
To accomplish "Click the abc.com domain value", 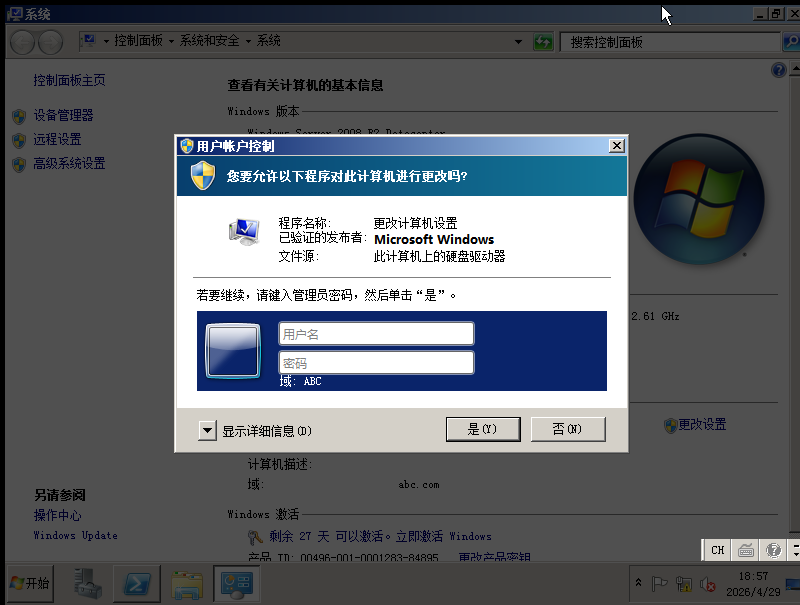I will (x=419, y=485).
